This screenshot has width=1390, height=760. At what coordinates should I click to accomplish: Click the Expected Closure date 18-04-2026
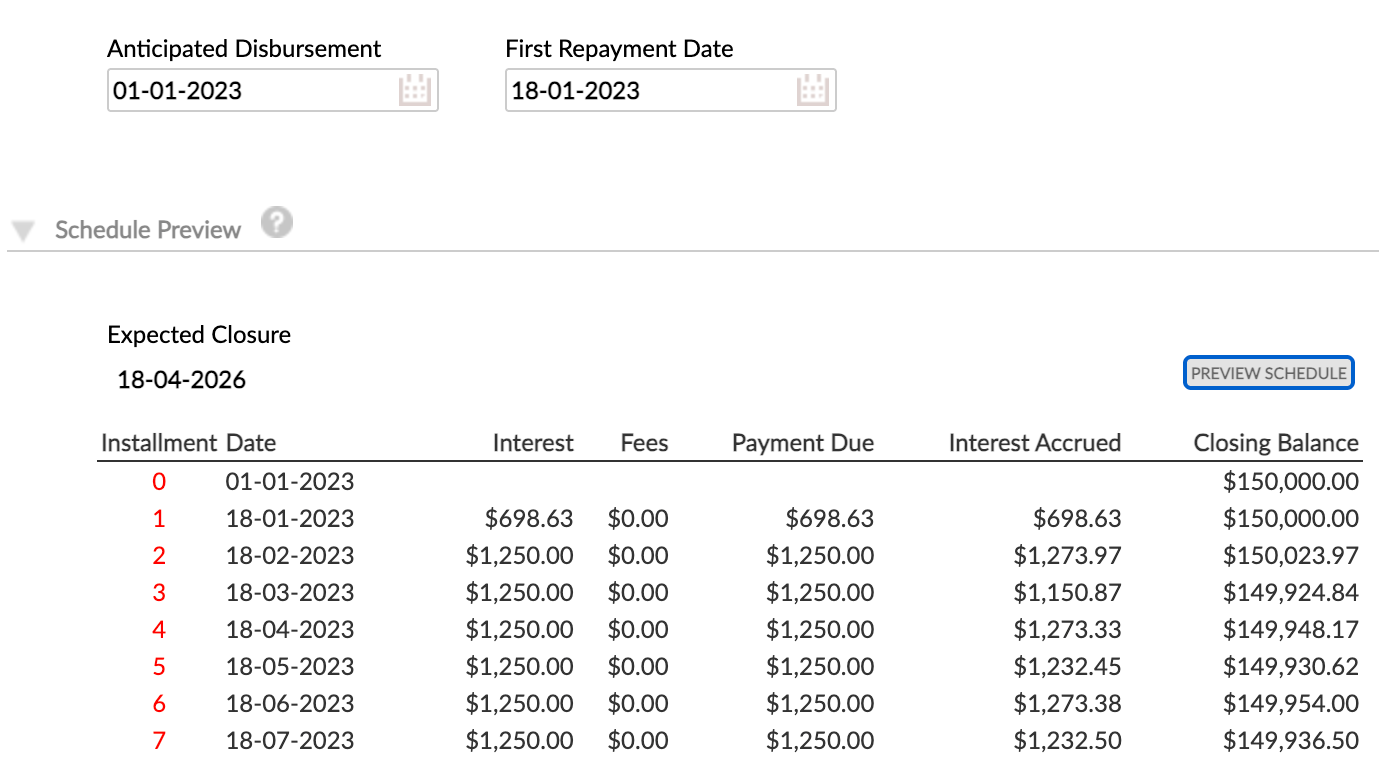point(181,380)
